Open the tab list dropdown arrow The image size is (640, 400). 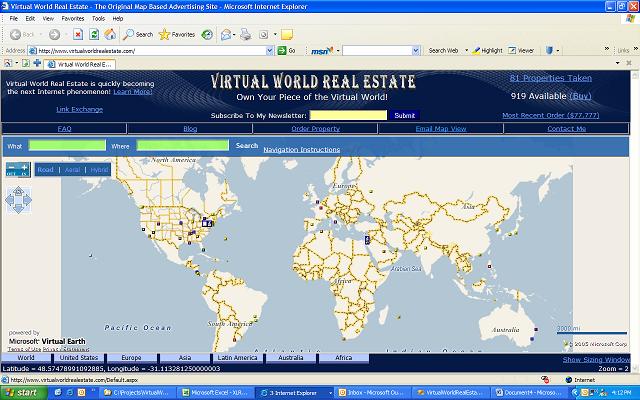(x=618, y=63)
